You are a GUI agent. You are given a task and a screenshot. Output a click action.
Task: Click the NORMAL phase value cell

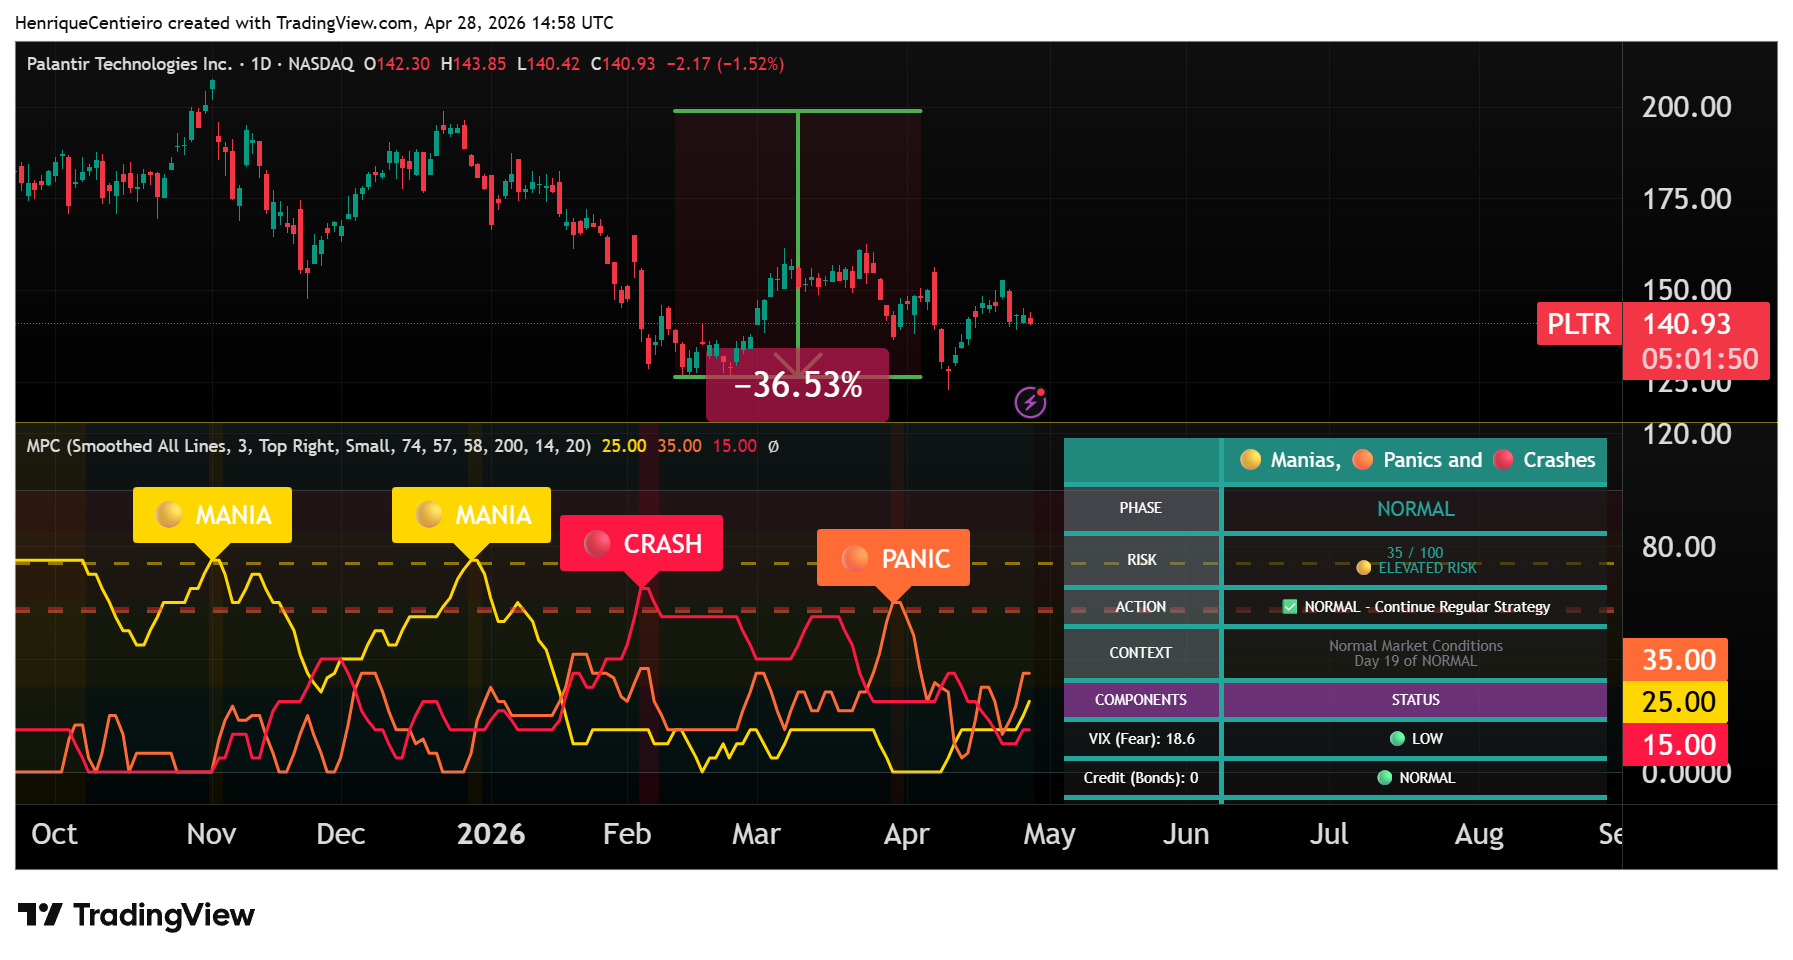1415,509
